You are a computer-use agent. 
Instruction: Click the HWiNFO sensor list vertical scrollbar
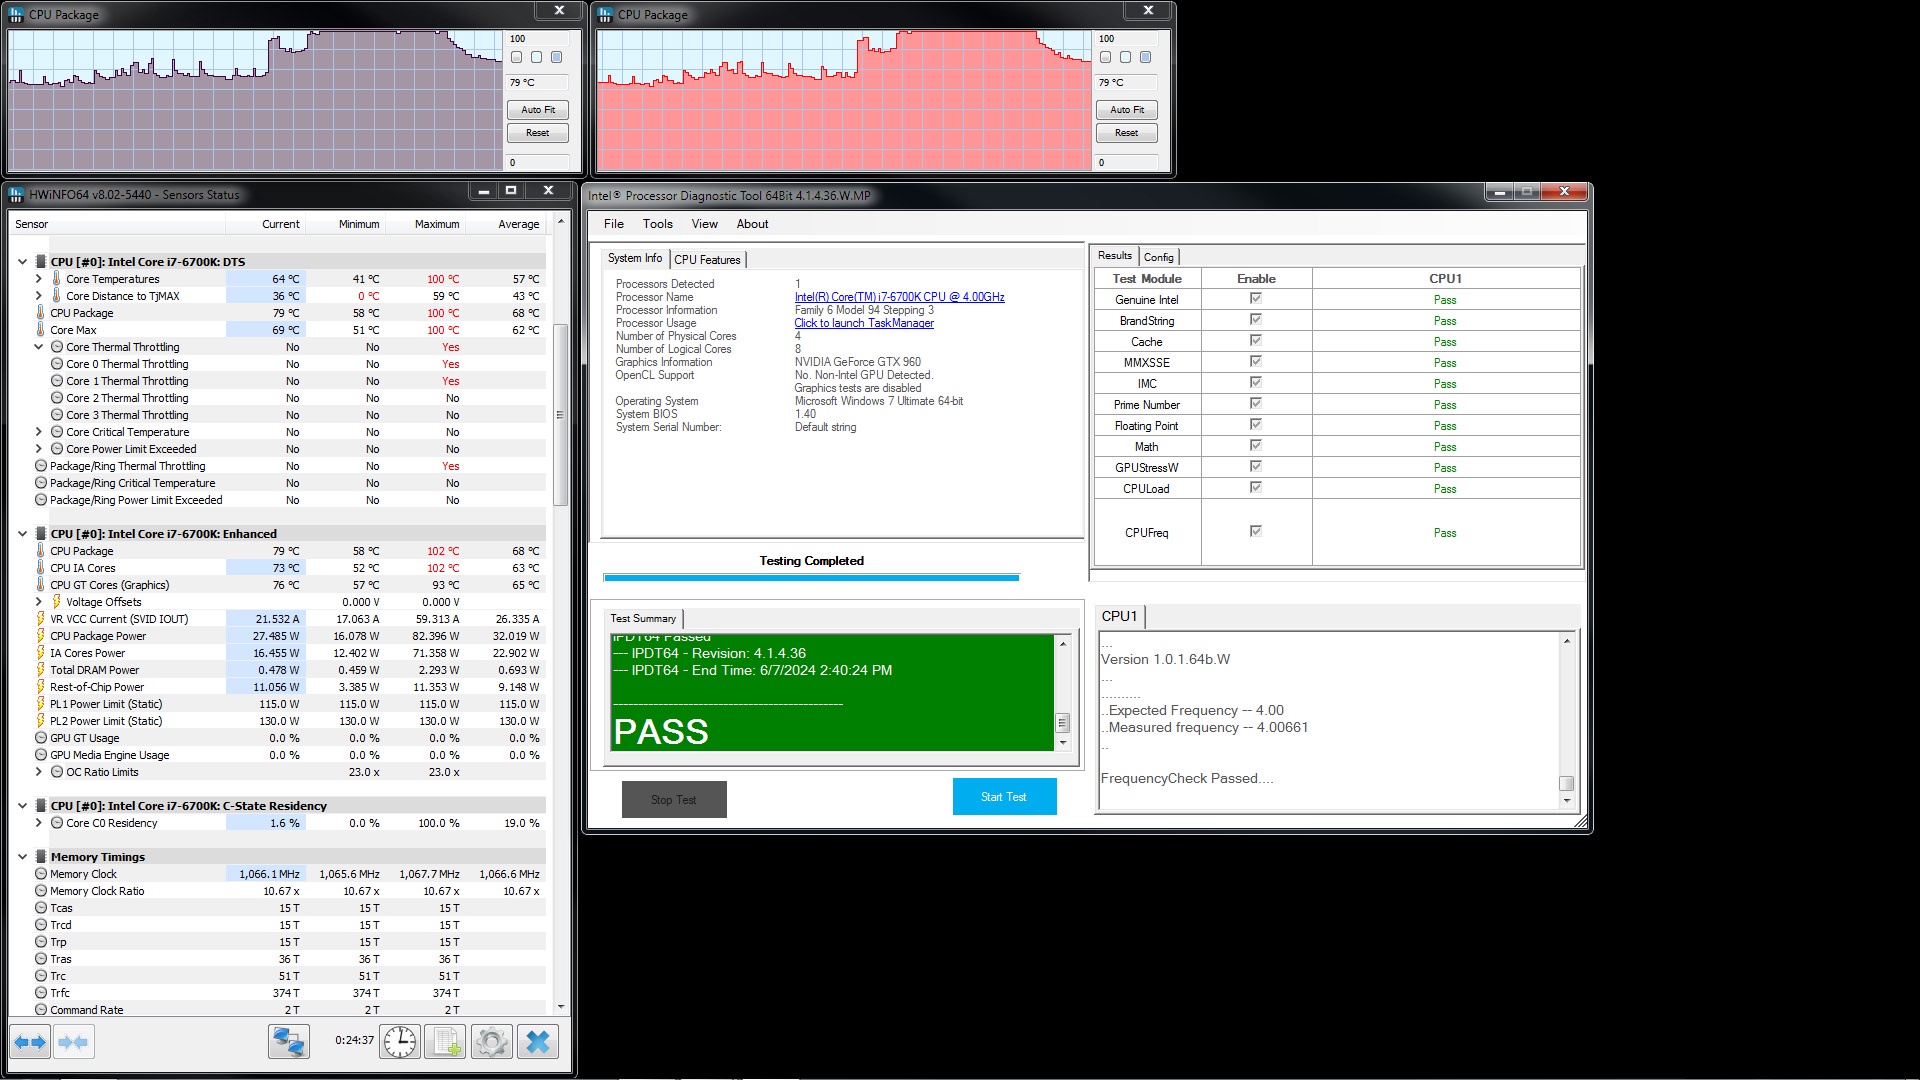click(560, 415)
